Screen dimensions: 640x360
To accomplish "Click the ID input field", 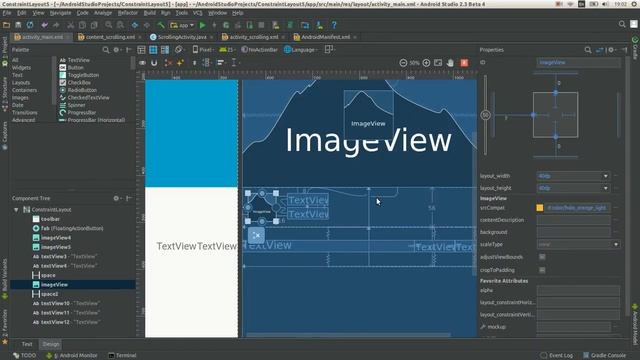I will tap(578, 62).
